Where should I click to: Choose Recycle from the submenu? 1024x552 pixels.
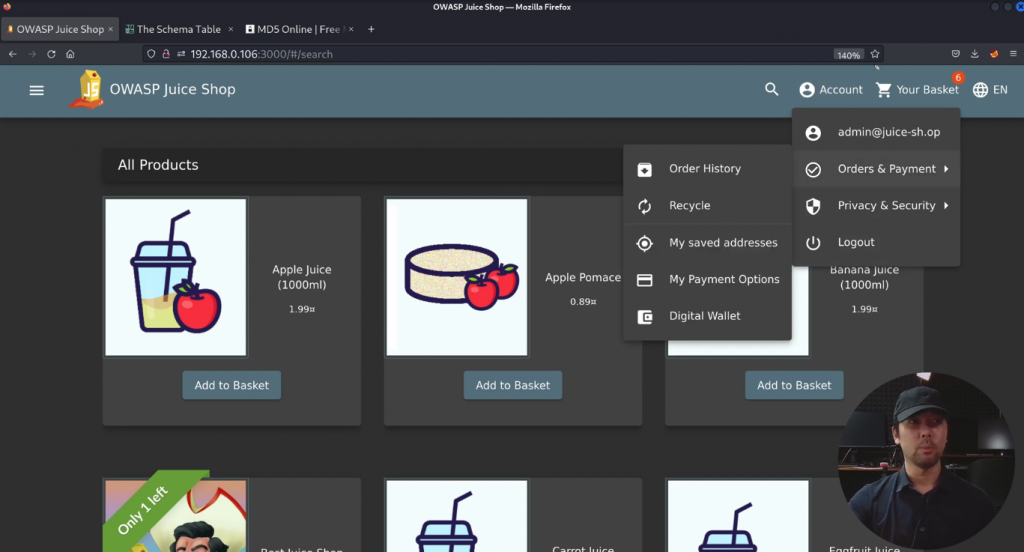(x=707, y=205)
